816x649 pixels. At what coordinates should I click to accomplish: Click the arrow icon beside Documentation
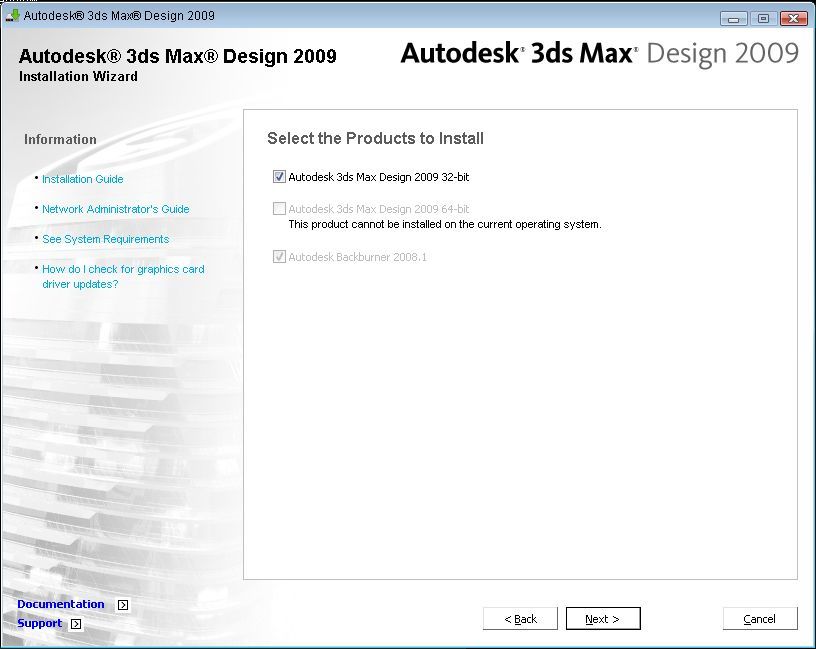(123, 605)
